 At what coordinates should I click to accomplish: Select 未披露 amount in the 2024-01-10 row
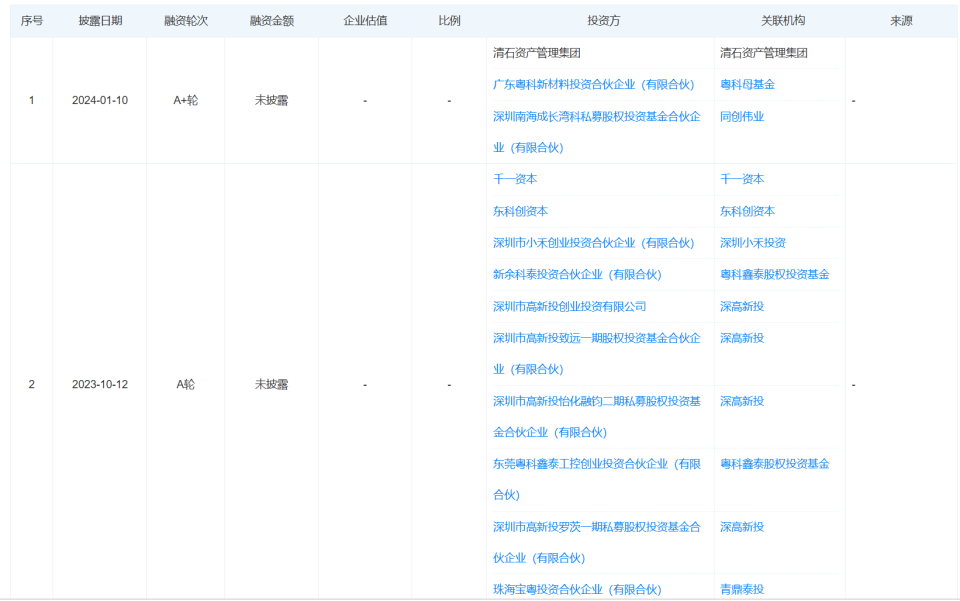tap(271, 100)
